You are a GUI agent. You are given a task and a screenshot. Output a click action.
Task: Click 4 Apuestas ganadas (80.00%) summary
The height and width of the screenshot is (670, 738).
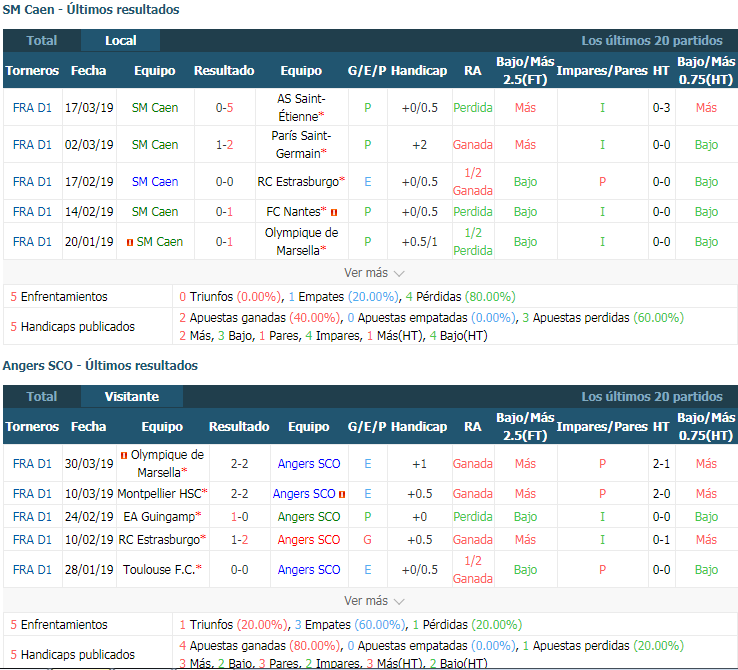pos(259,646)
